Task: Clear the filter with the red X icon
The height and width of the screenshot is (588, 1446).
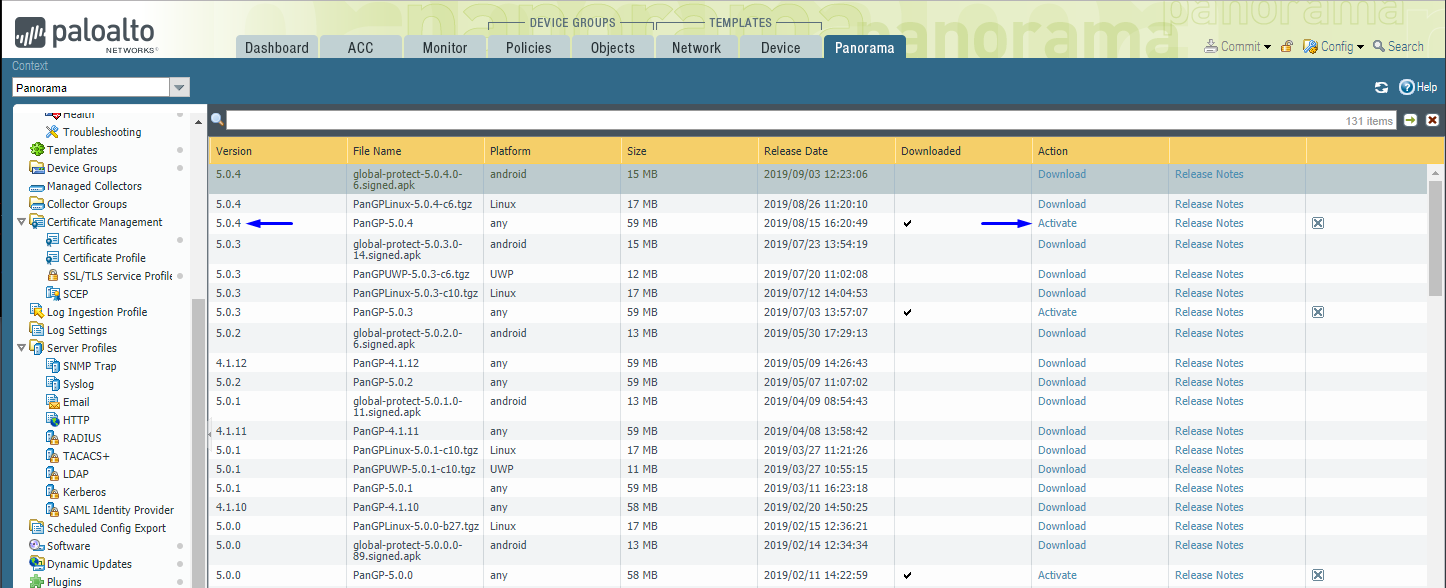Action: pyautogui.click(x=1432, y=119)
